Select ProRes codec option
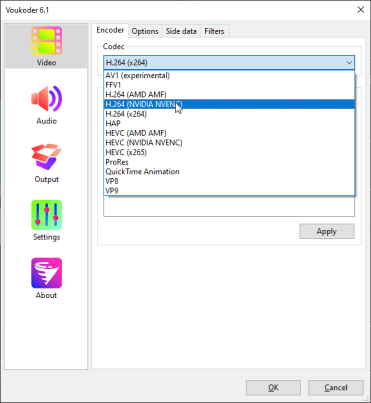 click(229, 162)
